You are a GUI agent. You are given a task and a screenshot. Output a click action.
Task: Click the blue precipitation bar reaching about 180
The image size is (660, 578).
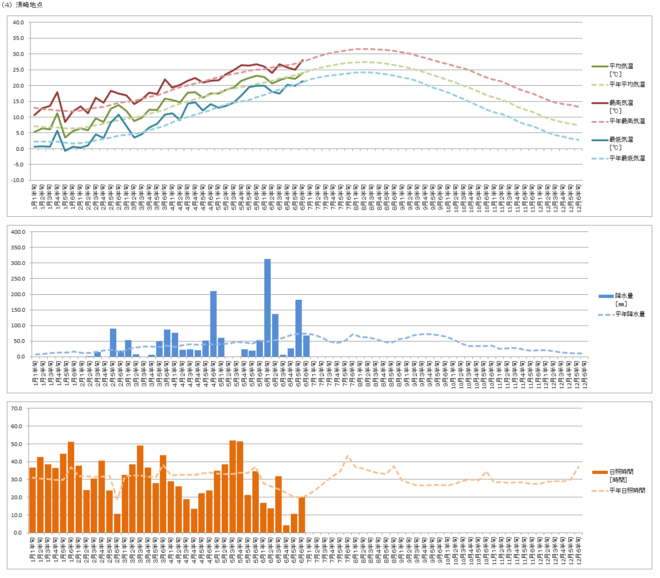(x=298, y=328)
